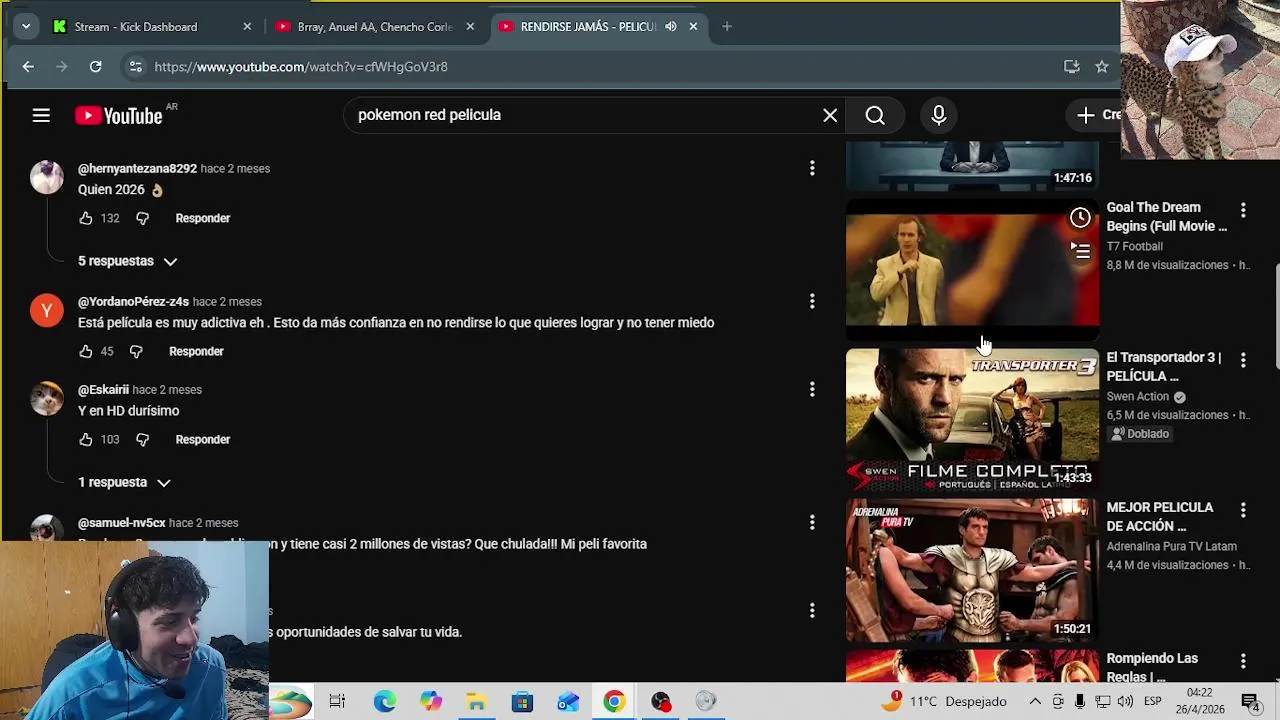This screenshot has width=1280, height=720.
Task: Show hidden tray icons chevron
Action: (x=1035, y=701)
